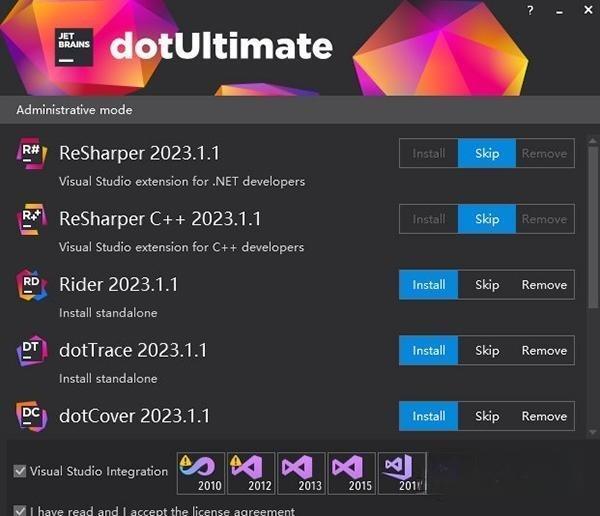Click 'Install standalone' text under dotTrace
Viewport: 600px width, 516px height.
[108, 379]
